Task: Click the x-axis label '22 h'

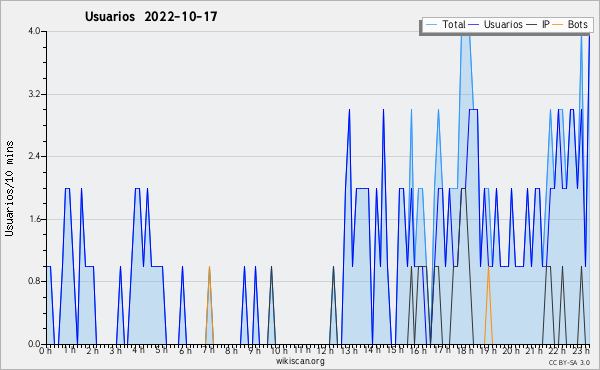Action: (557, 351)
